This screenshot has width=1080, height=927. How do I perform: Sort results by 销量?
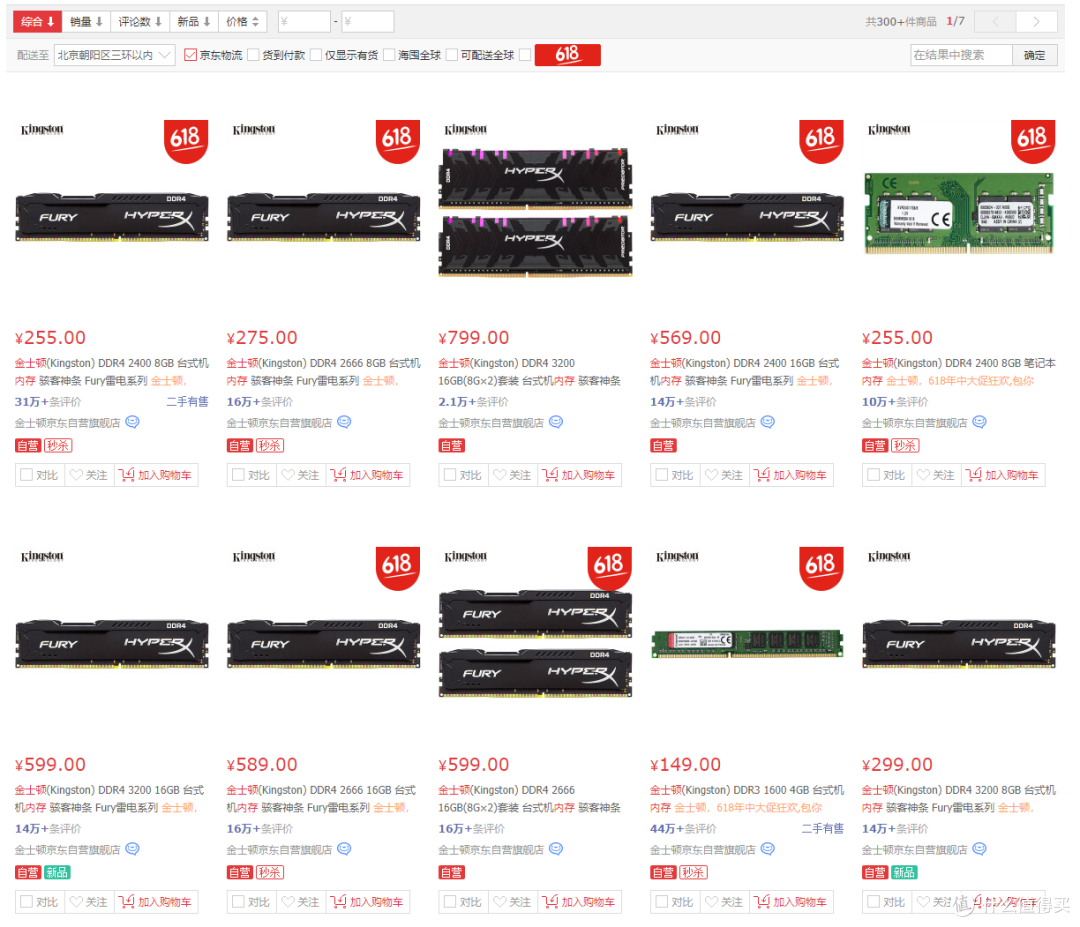[86, 21]
